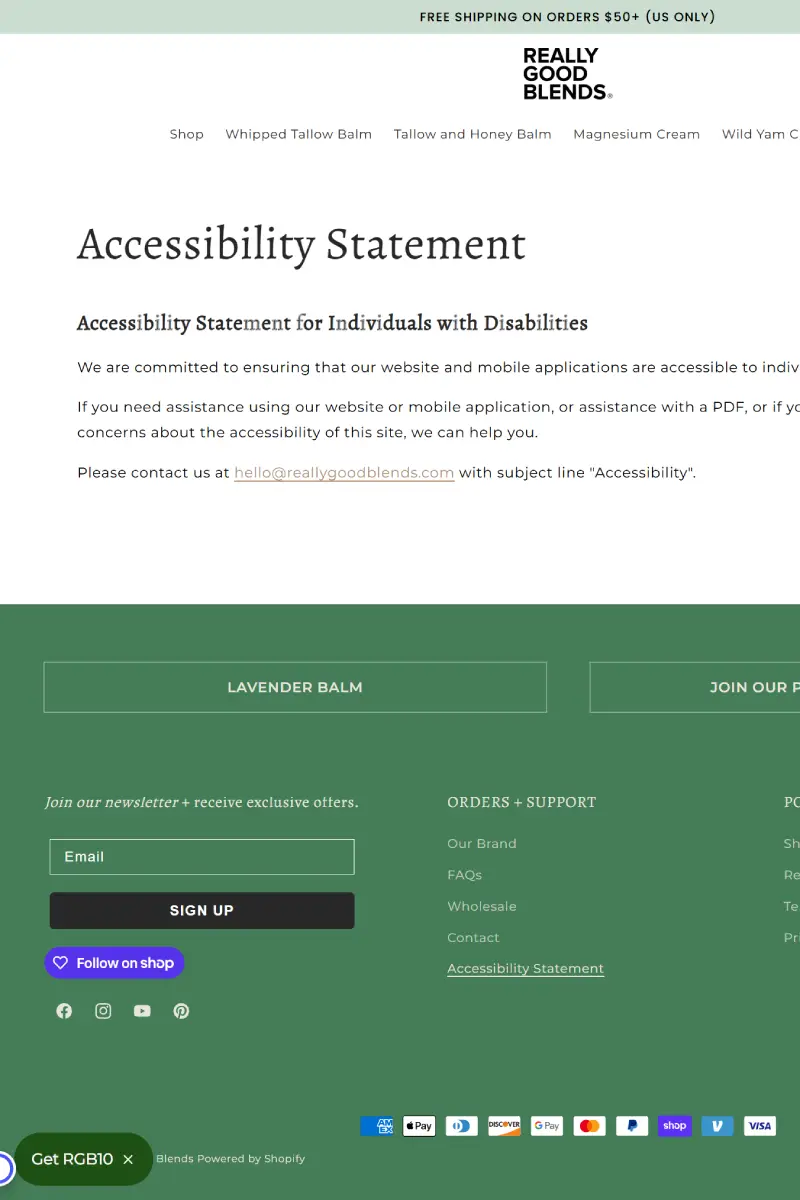The width and height of the screenshot is (800, 1200).
Task: Click the Really Good Blends logo
Action: click(x=567, y=74)
